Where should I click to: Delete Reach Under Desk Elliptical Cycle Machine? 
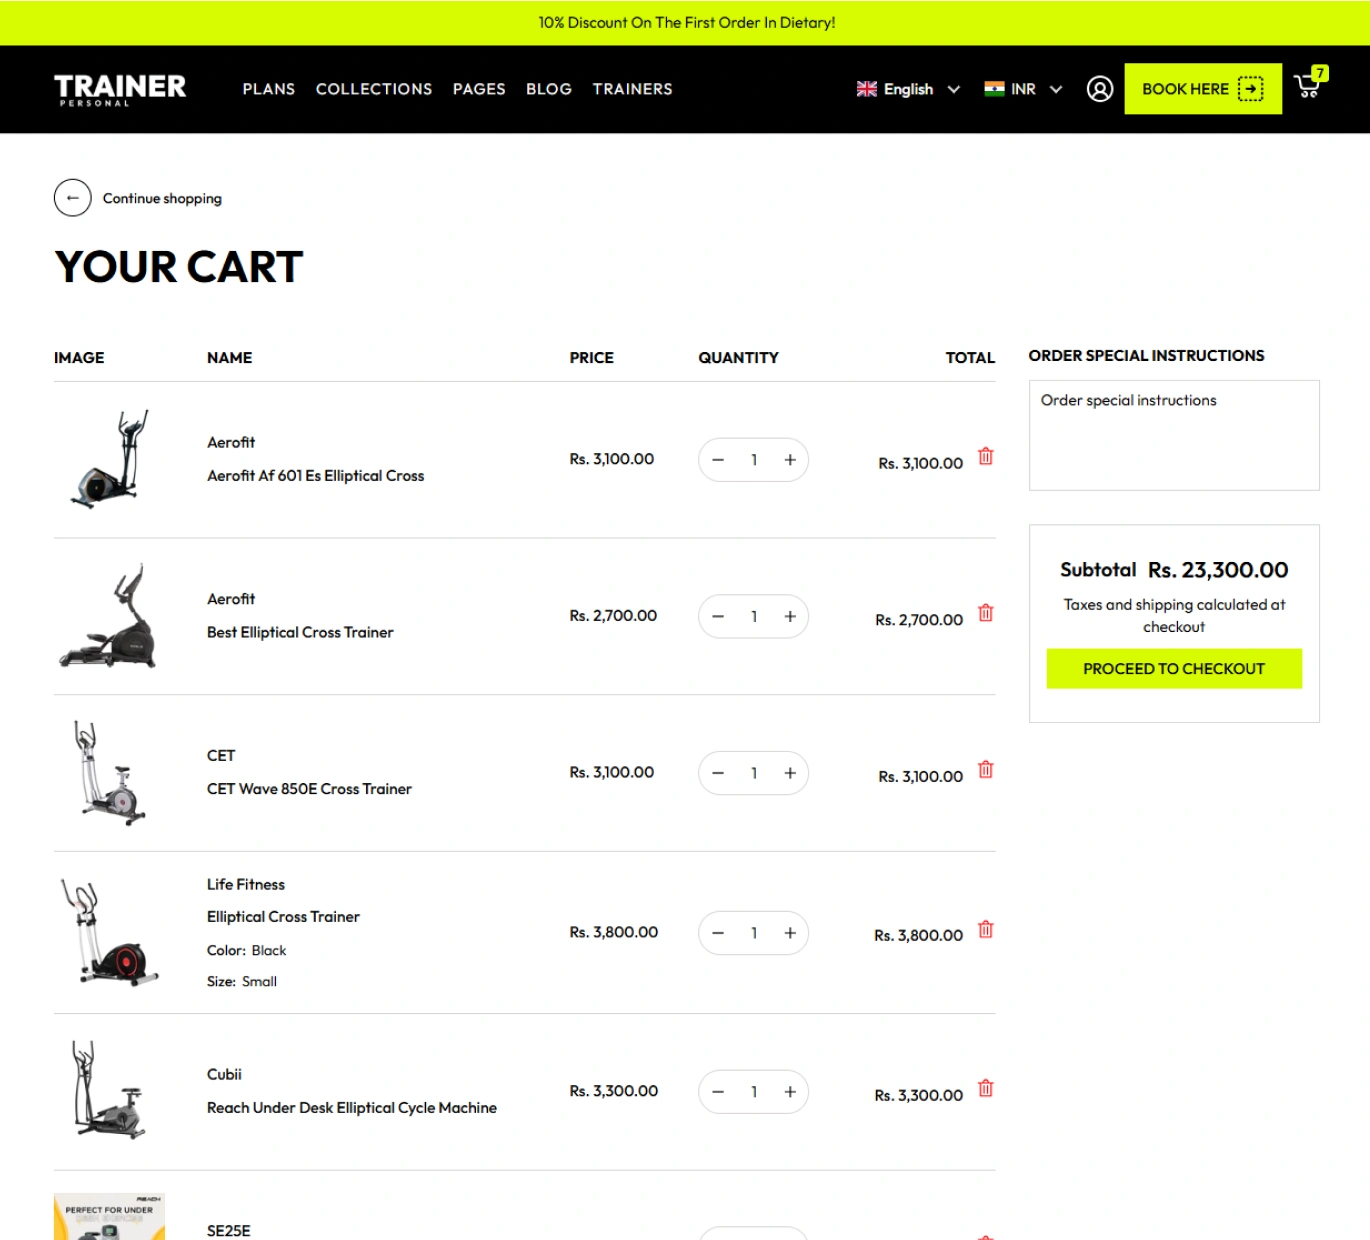[985, 1088]
